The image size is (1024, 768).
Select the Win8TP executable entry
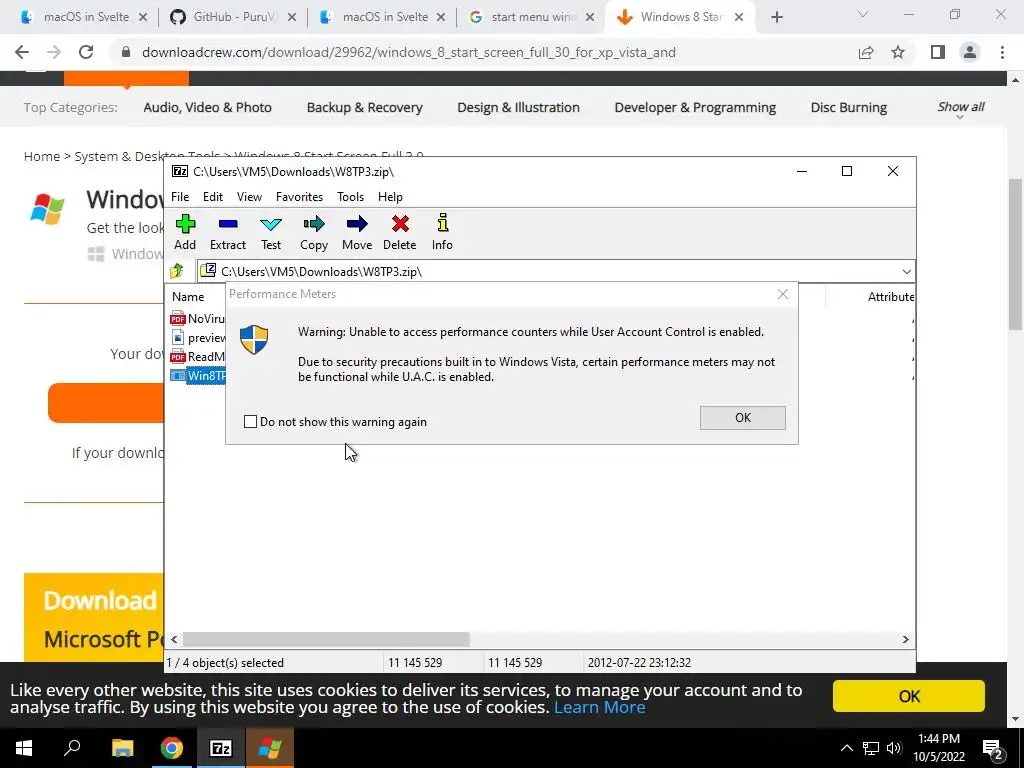click(x=198, y=376)
